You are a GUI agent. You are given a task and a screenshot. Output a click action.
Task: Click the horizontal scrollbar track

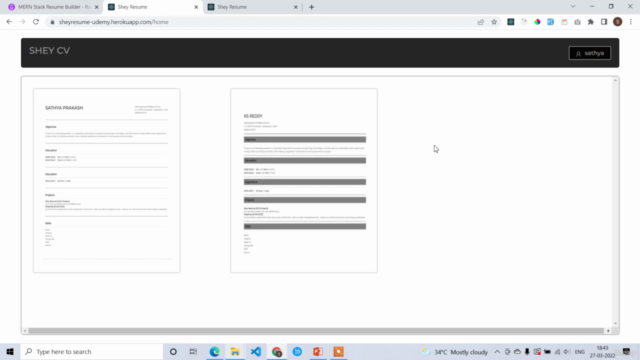[316, 331]
